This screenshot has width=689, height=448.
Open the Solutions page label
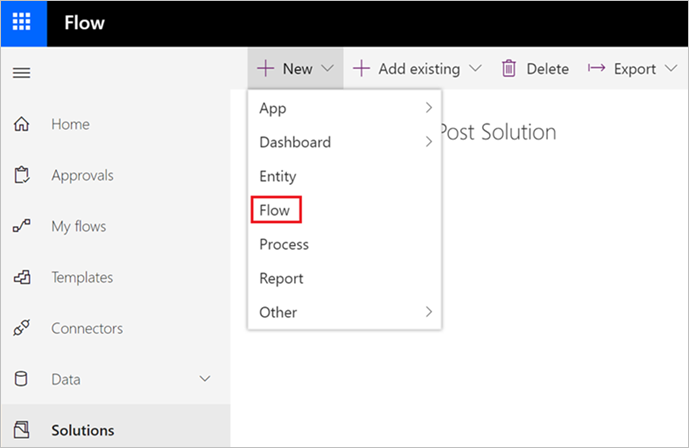(x=83, y=430)
